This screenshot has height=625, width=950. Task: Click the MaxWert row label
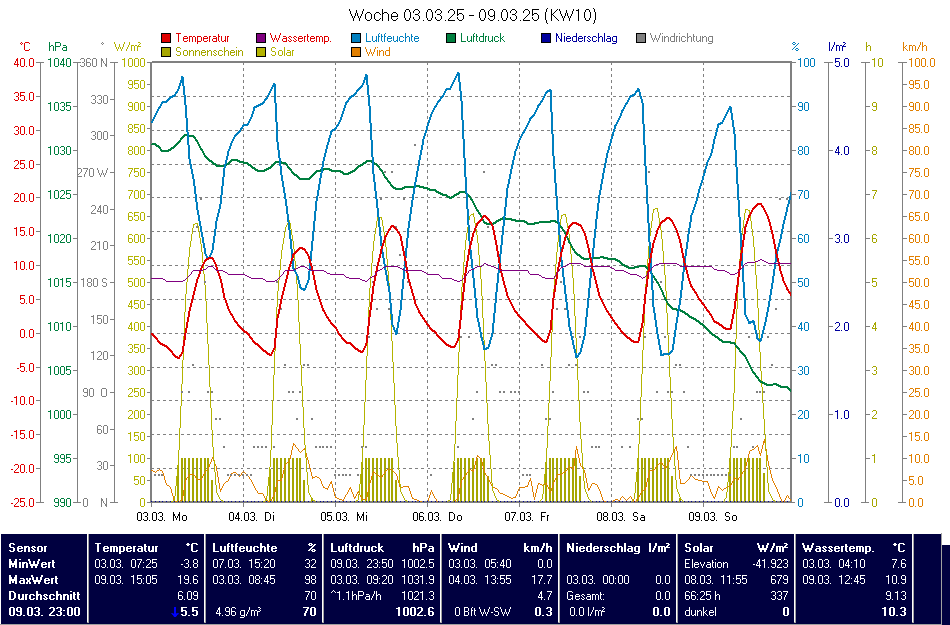click(x=33, y=579)
